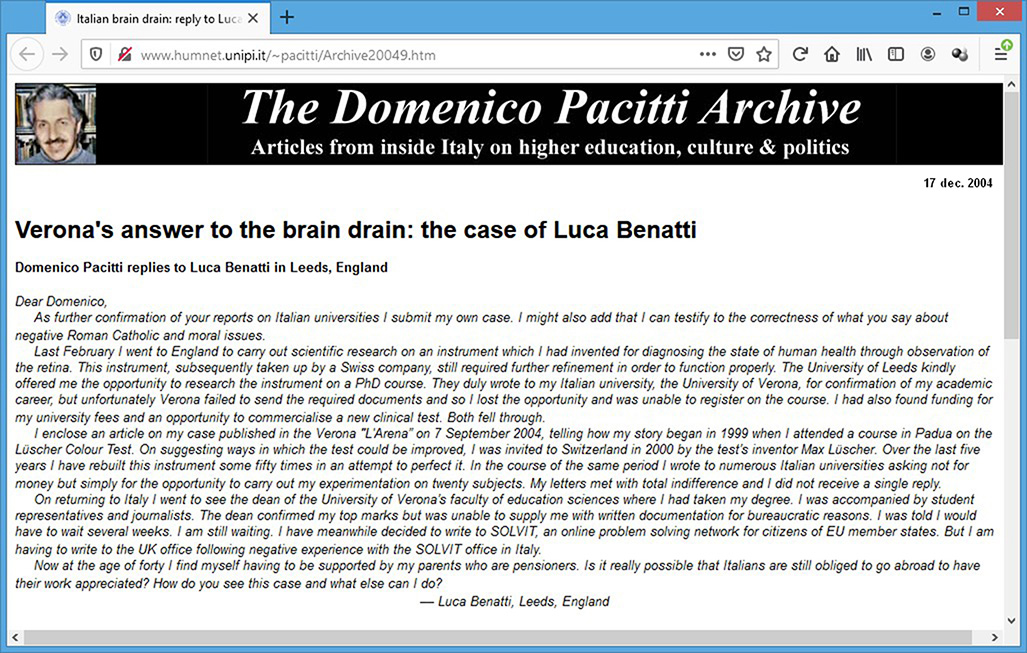Reload the current page

point(800,55)
